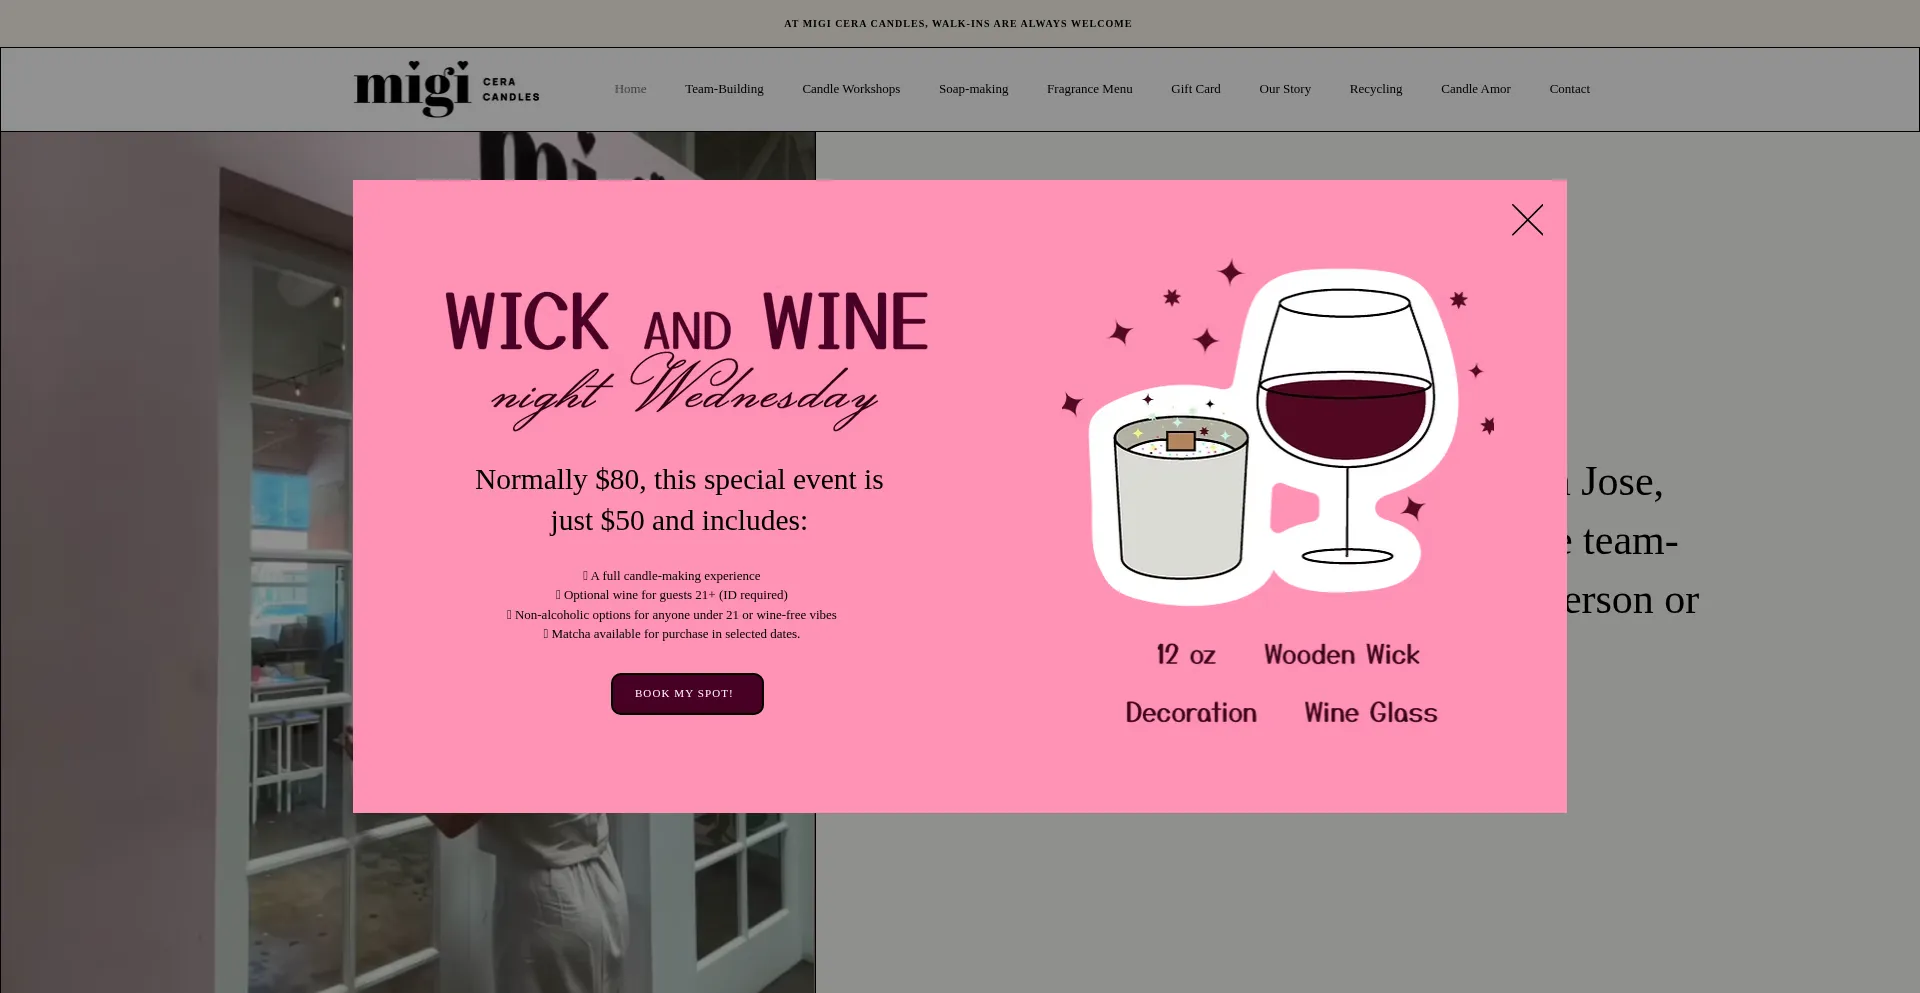Go to the Team-Building page
The width and height of the screenshot is (1920, 993).
point(724,89)
